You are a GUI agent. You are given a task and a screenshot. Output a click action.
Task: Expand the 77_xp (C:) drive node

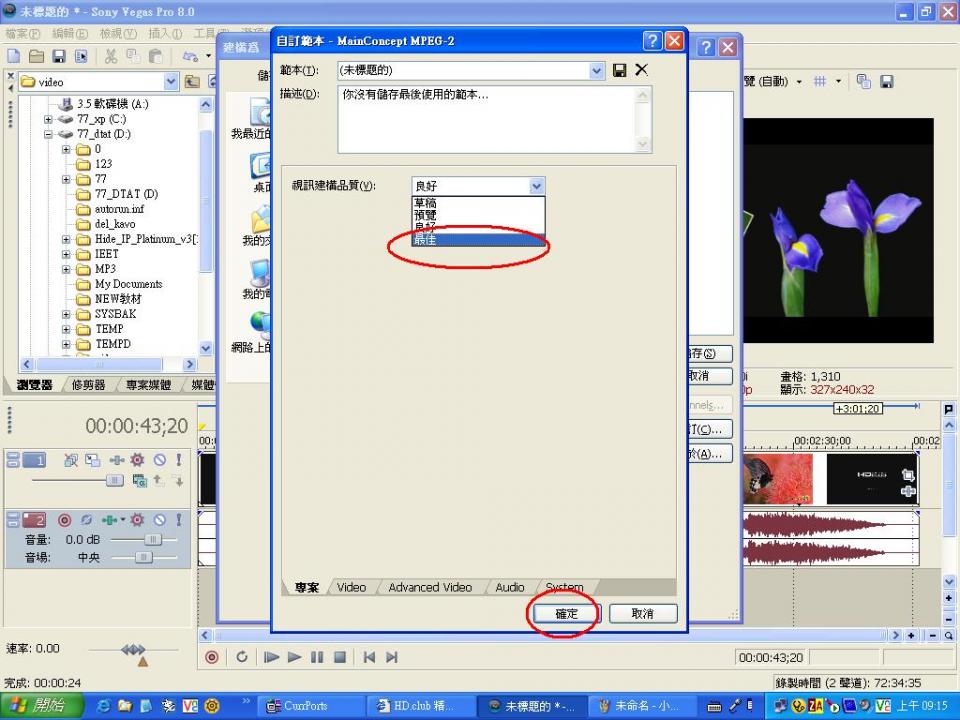pyautogui.click(x=48, y=119)
